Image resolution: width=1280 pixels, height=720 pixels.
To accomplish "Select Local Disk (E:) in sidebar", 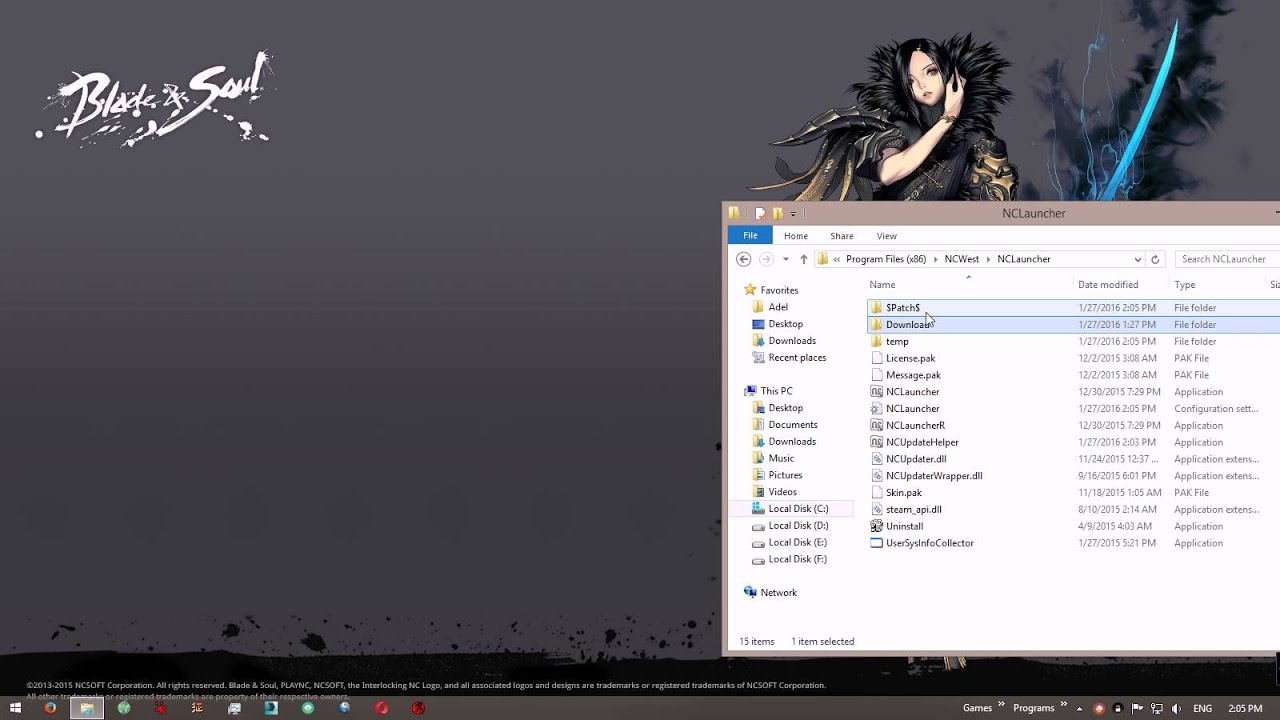I will [797, 542].
